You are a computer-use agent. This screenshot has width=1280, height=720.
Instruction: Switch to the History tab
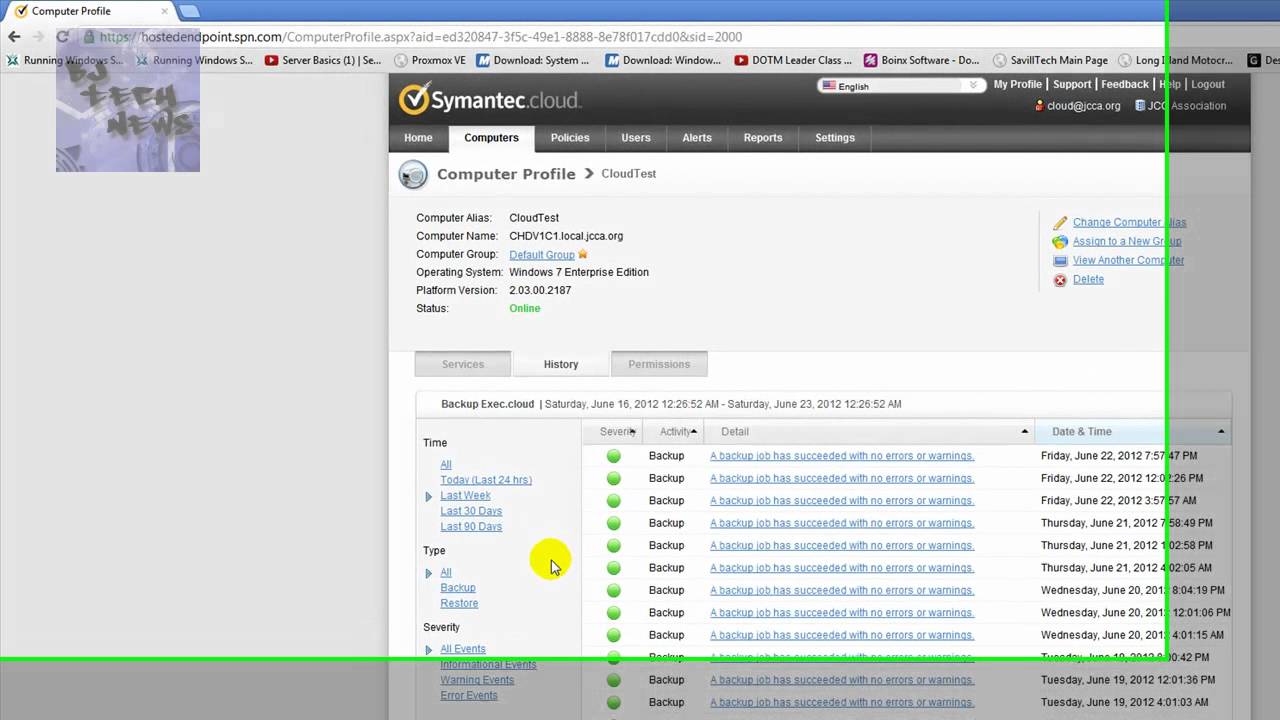[x=561, y=365]
